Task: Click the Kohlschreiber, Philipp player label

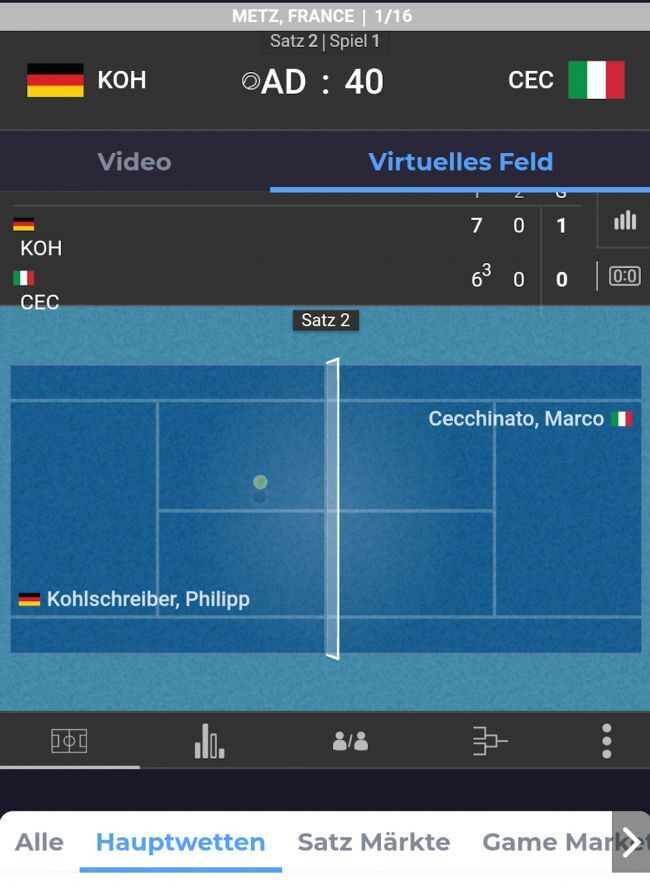Action: pos(147,599)
